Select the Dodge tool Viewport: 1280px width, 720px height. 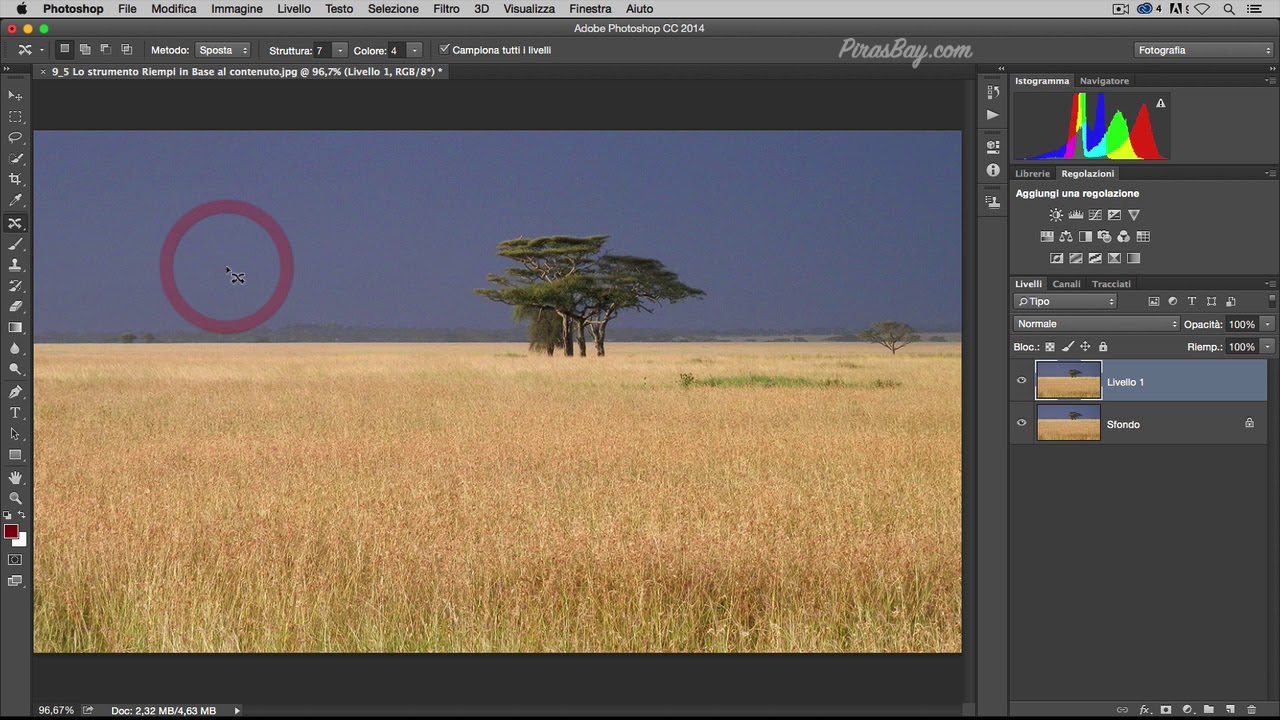coord(15,370)
